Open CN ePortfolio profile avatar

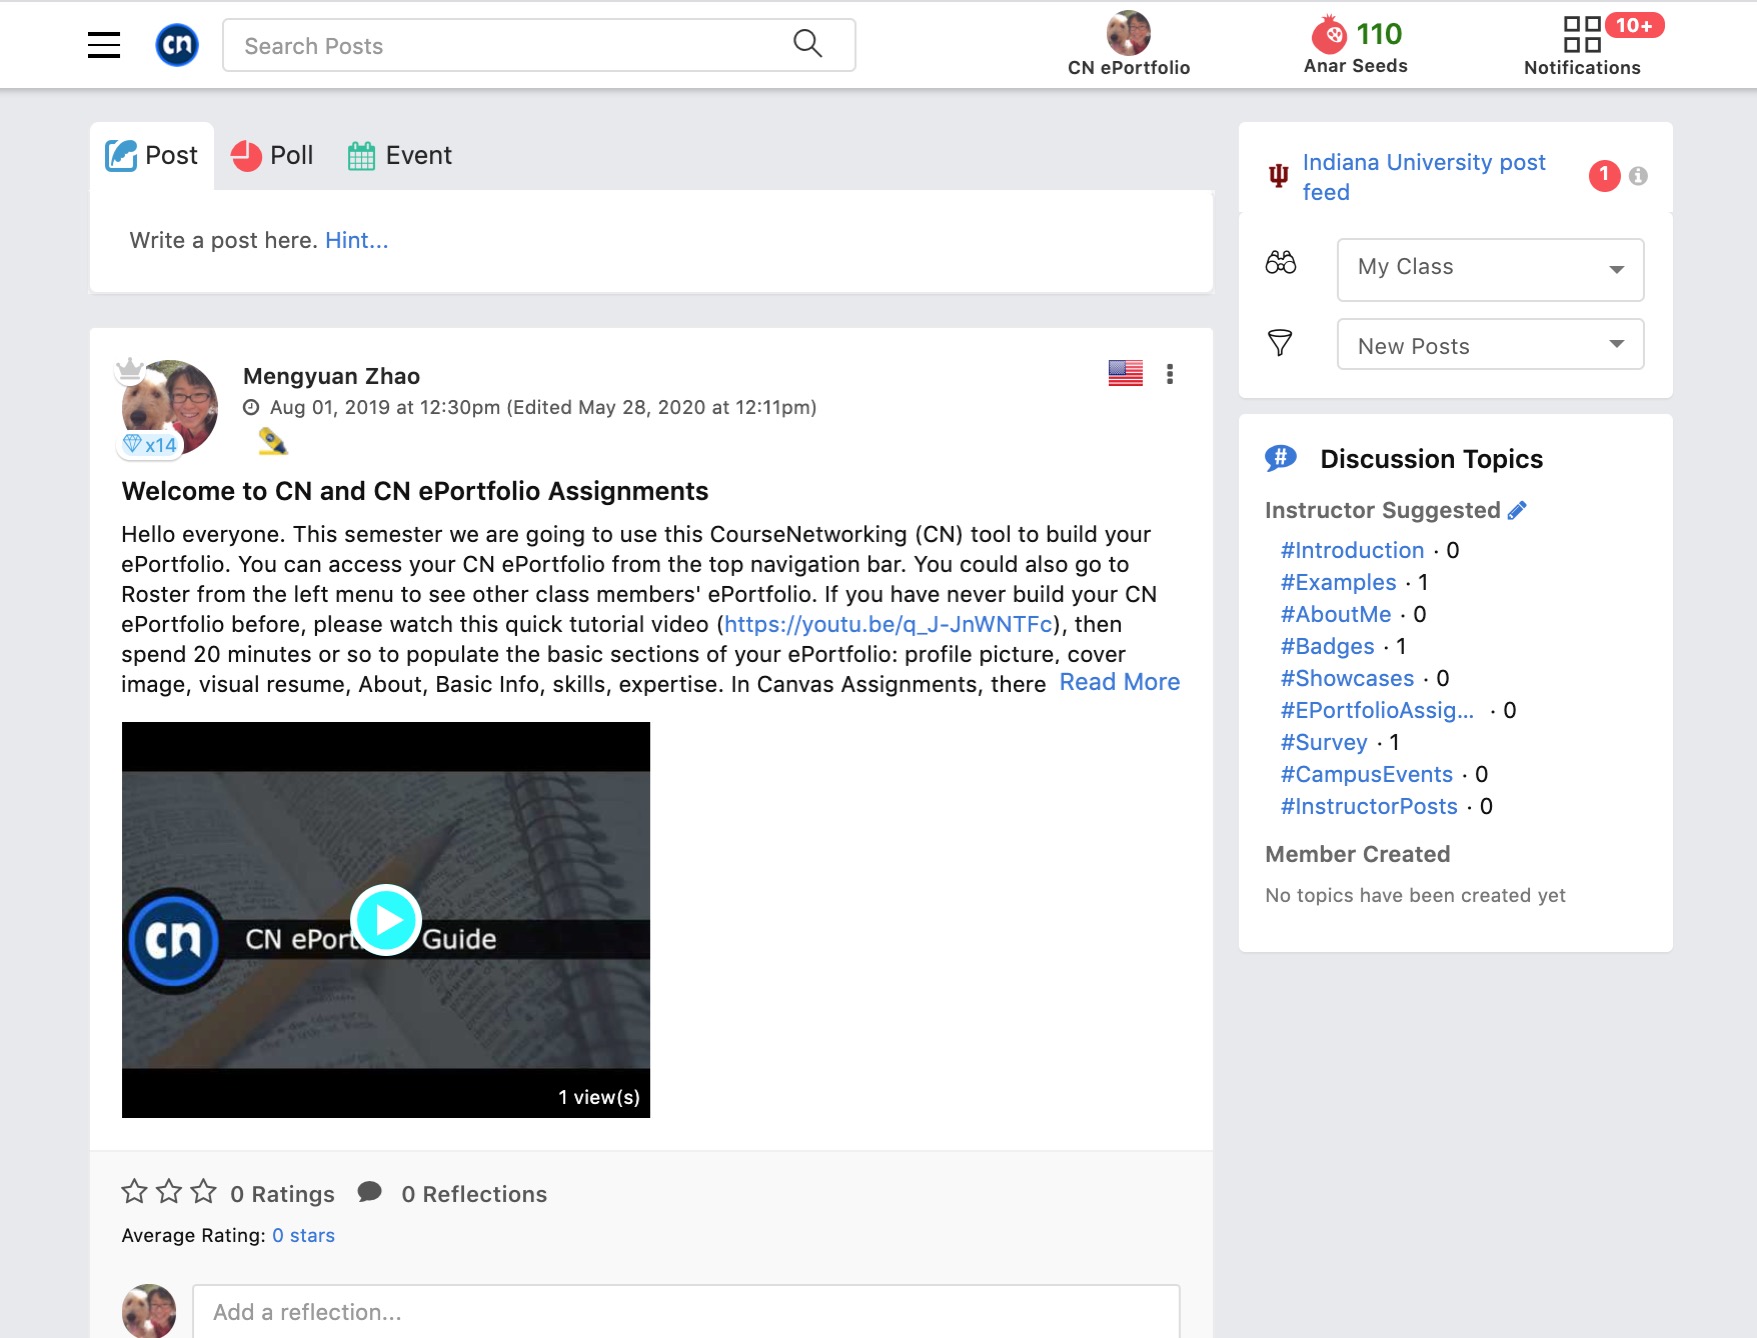(1128, 33)
